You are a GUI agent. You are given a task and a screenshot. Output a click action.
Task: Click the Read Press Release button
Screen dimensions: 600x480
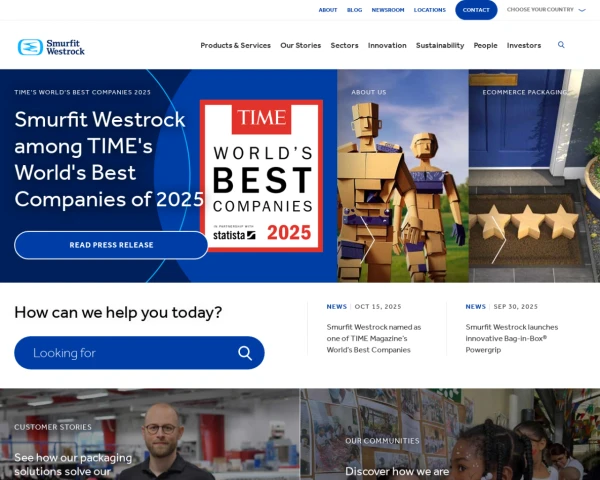pos(111,245)
